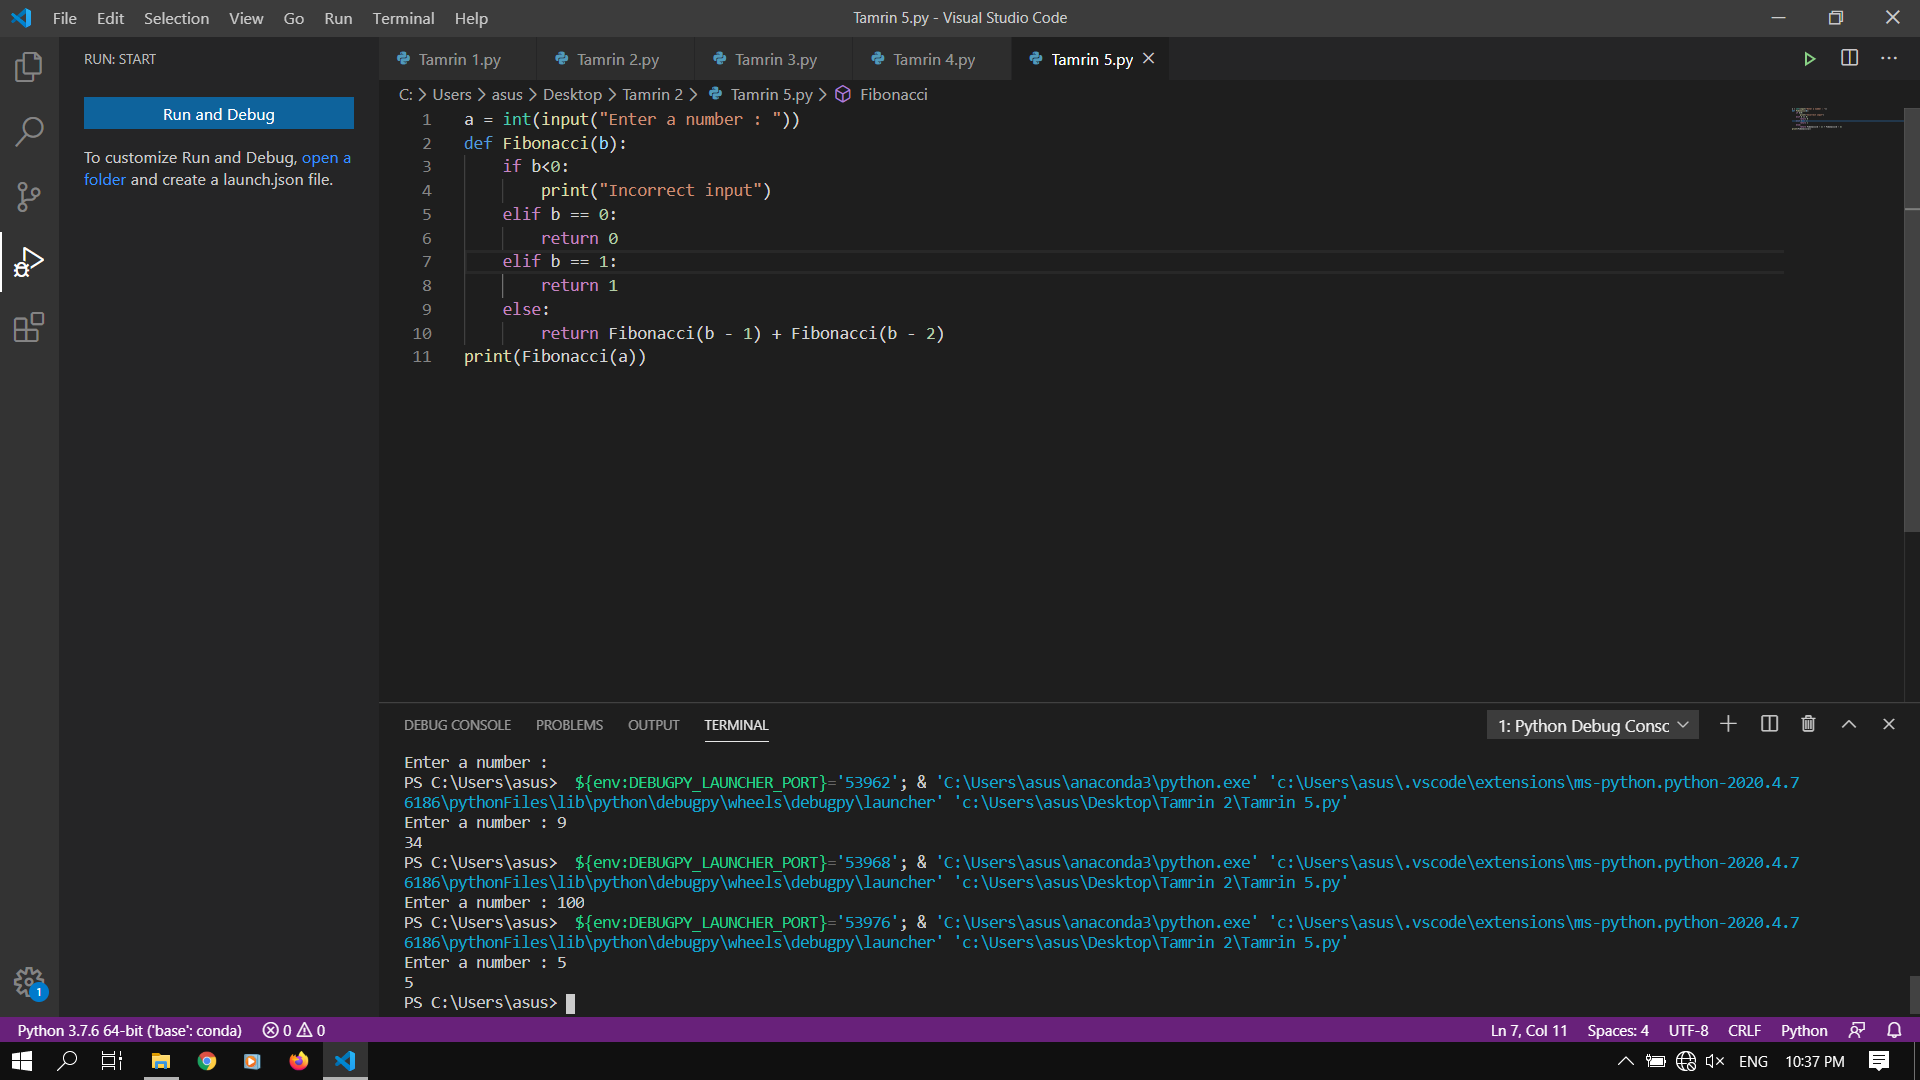The image size is (1920, 1080).
Task: Open notifications bell in status bar
Action: (x=1894, y=1030)
